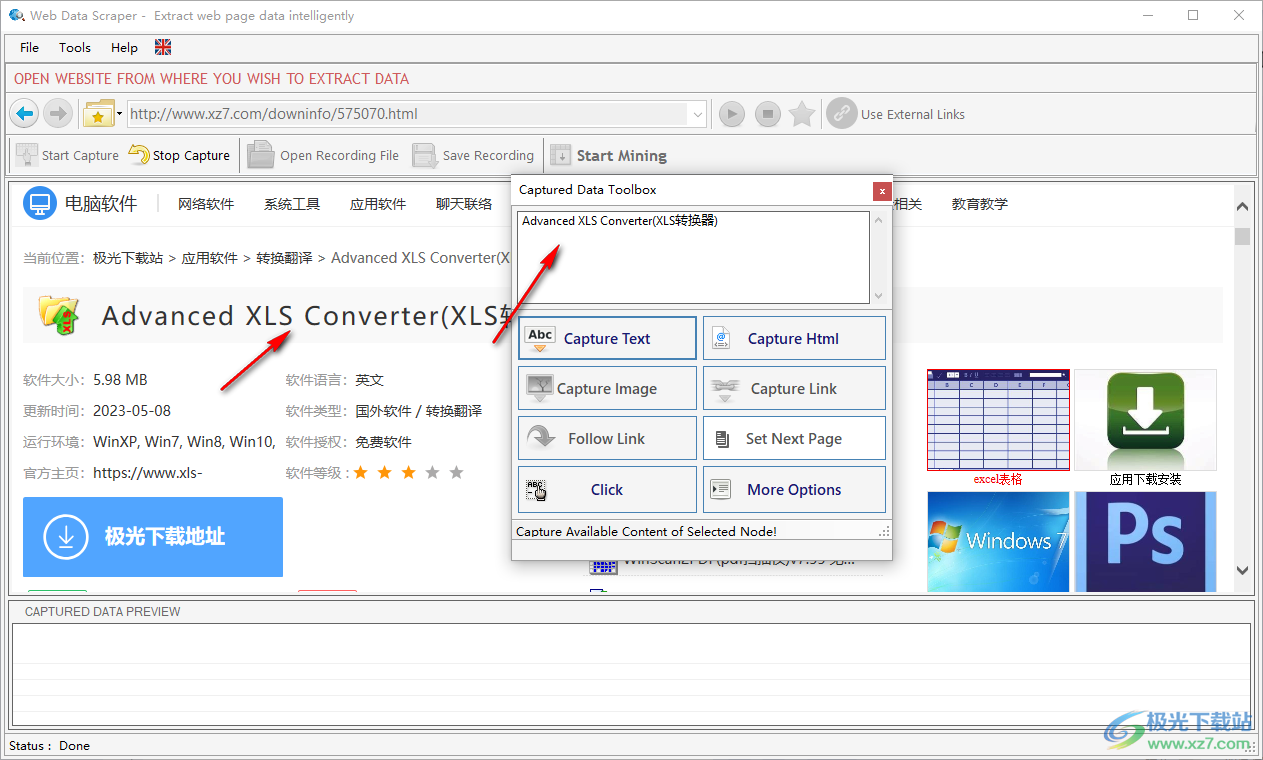The height and width of the screenshot is (760, 1263).
Task: Click the excel表格 thumbnail
Action: point(998,421)
